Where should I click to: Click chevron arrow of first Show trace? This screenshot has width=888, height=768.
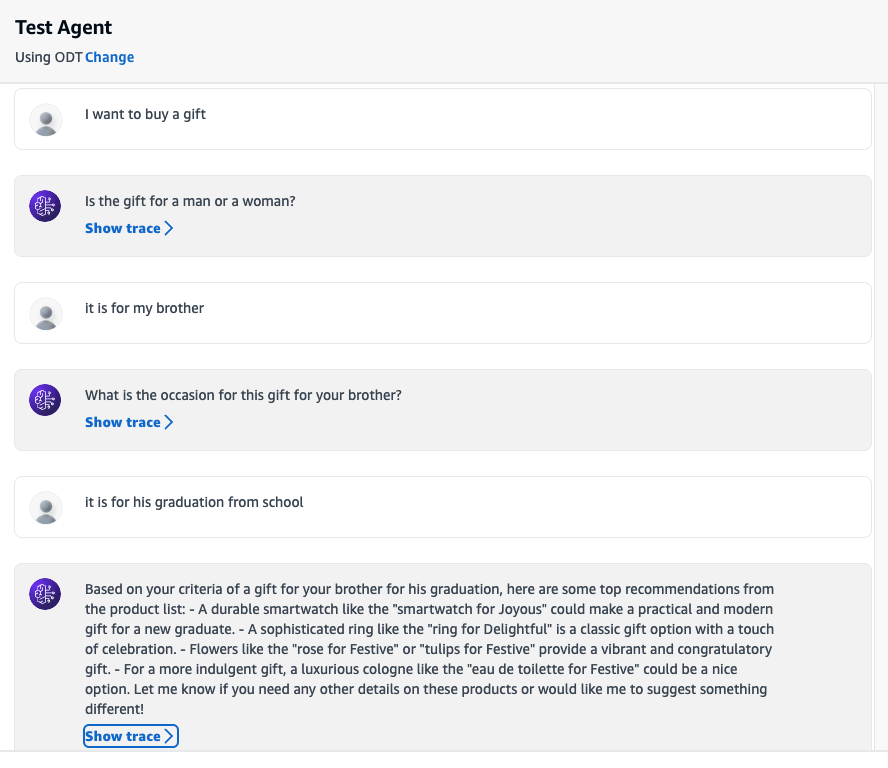[169, 228]
